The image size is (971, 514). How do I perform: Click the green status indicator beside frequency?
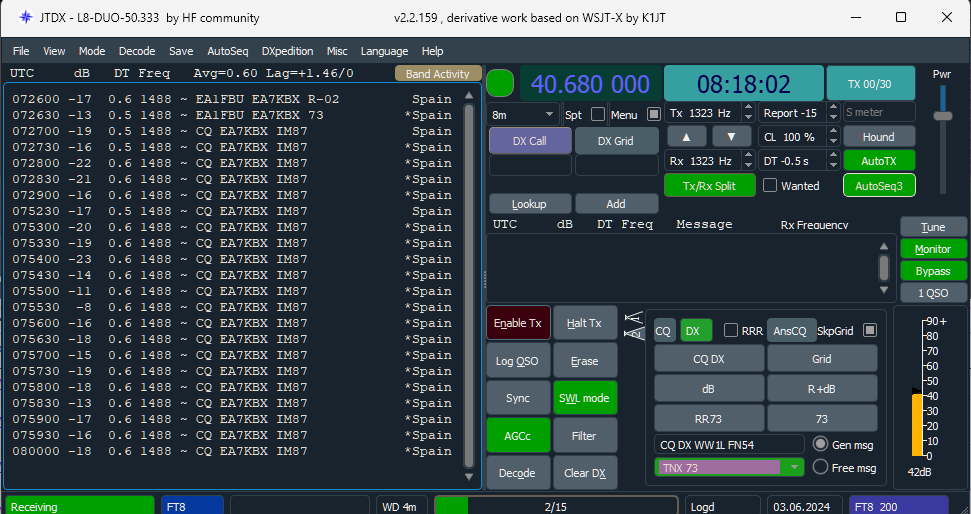500,84
